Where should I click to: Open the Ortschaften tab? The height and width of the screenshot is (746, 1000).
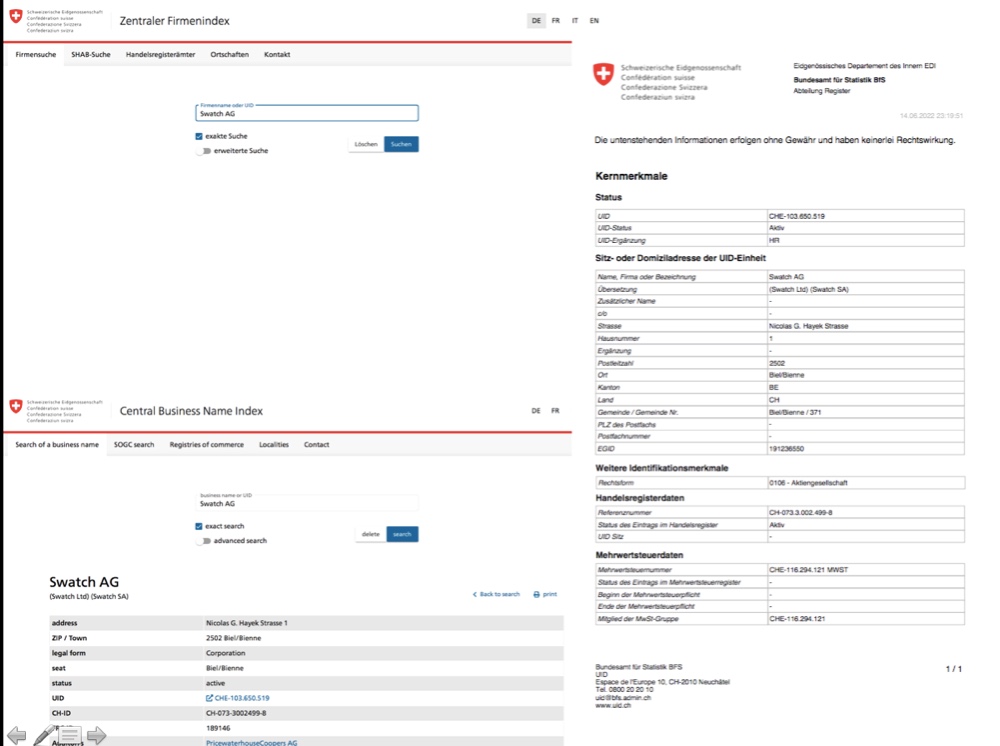[x=230, y=55]
